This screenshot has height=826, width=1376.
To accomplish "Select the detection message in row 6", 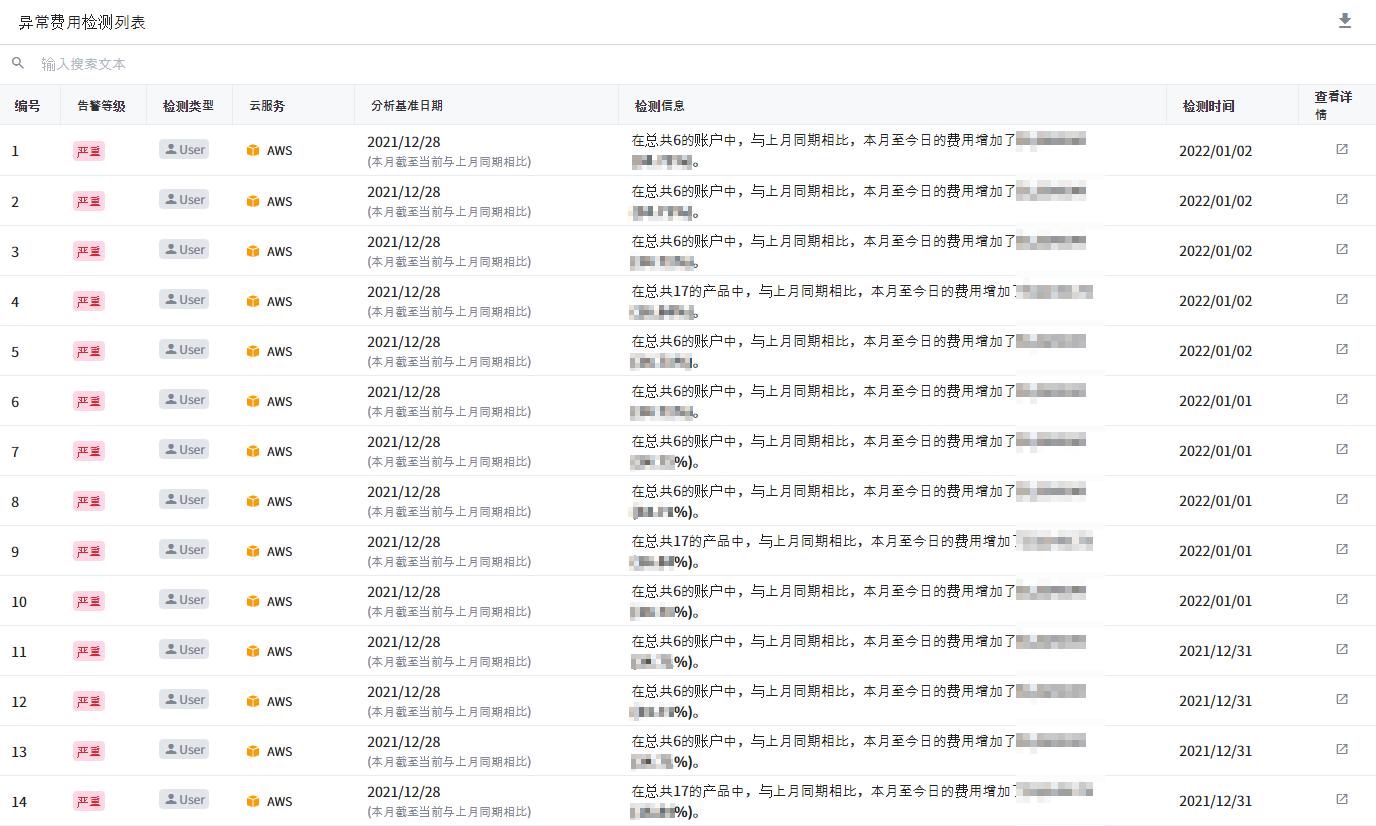I will 823,401.
